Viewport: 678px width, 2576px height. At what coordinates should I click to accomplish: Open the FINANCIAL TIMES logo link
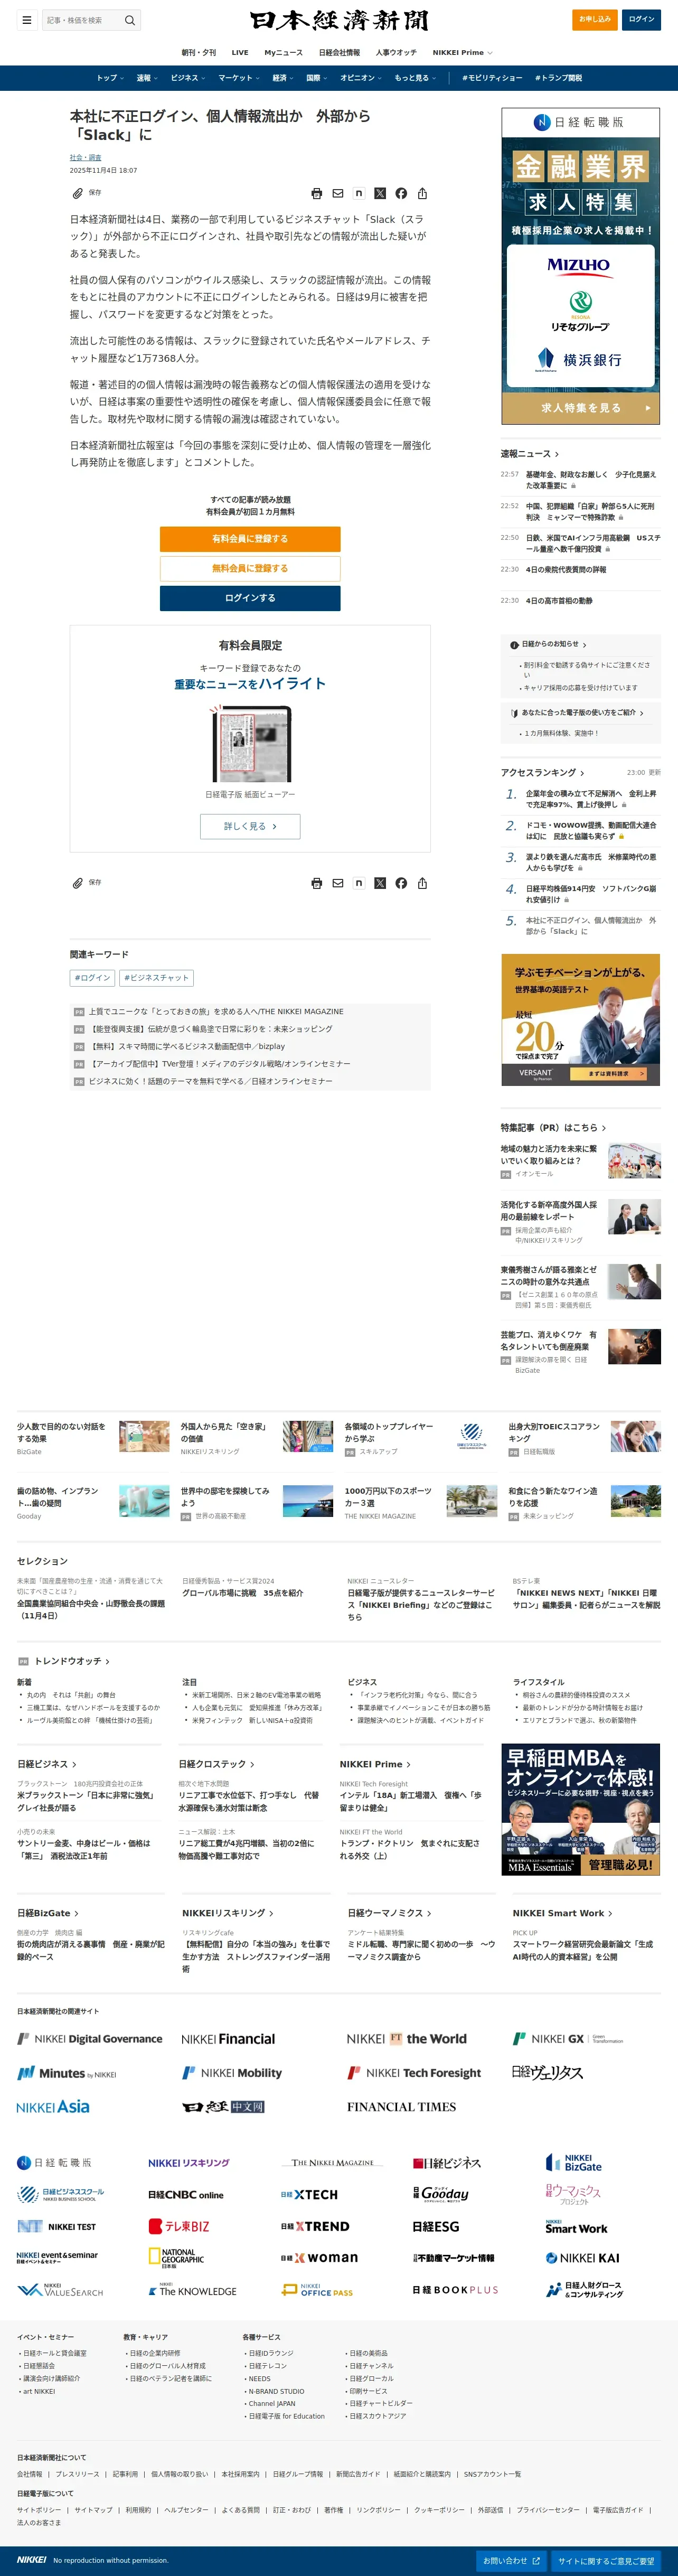tap(401, 2107)
